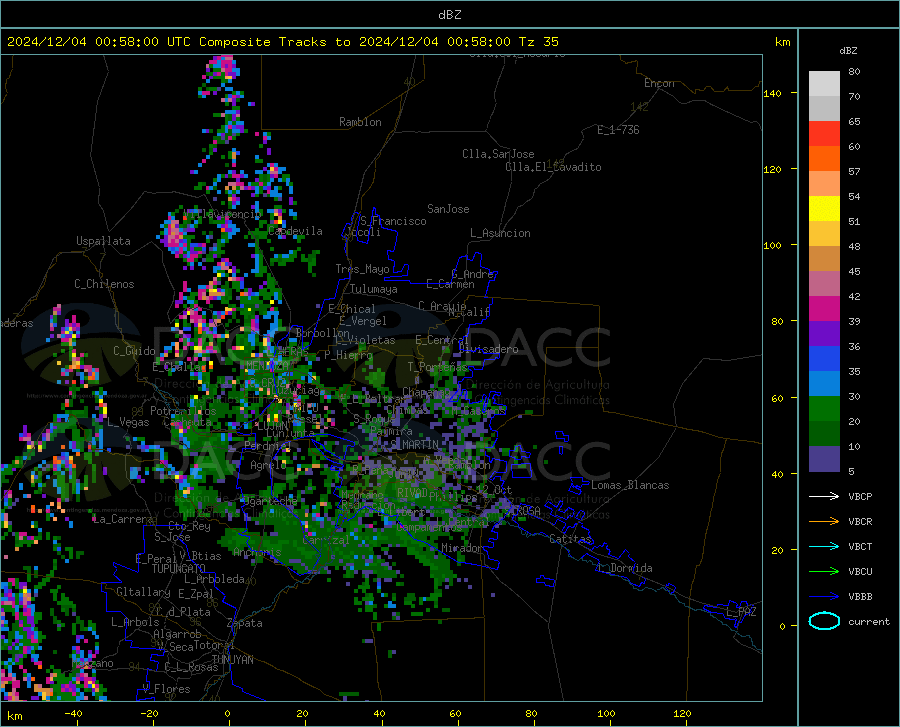Click the V_Flores map label

pyautogui.click(x=166, y=689)
